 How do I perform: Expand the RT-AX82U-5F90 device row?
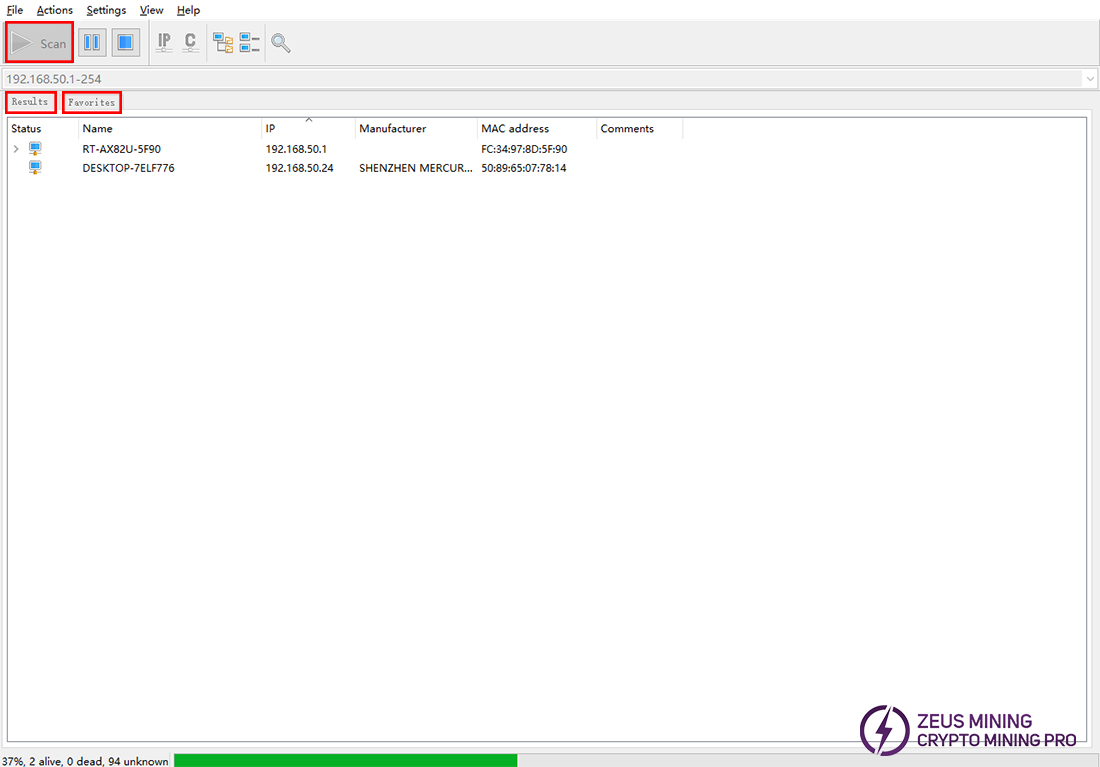coord(15,149)
